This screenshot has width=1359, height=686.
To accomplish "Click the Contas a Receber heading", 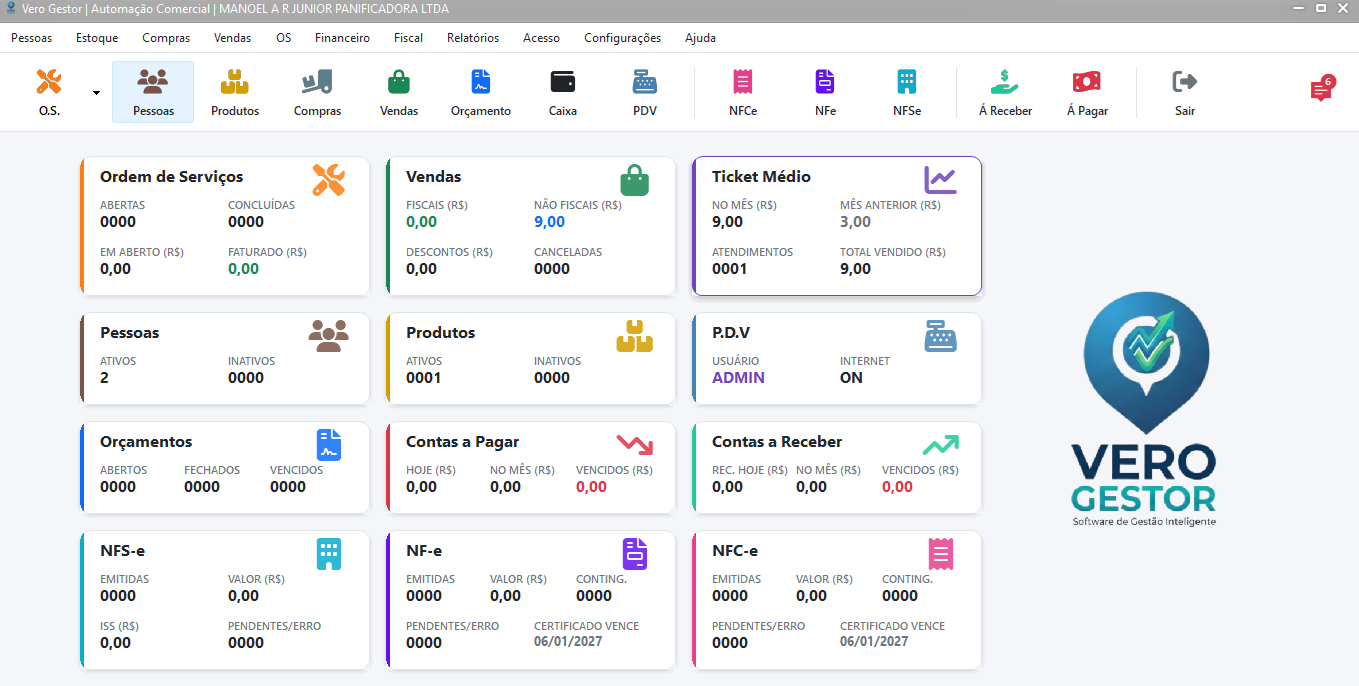I will [777, 441].
